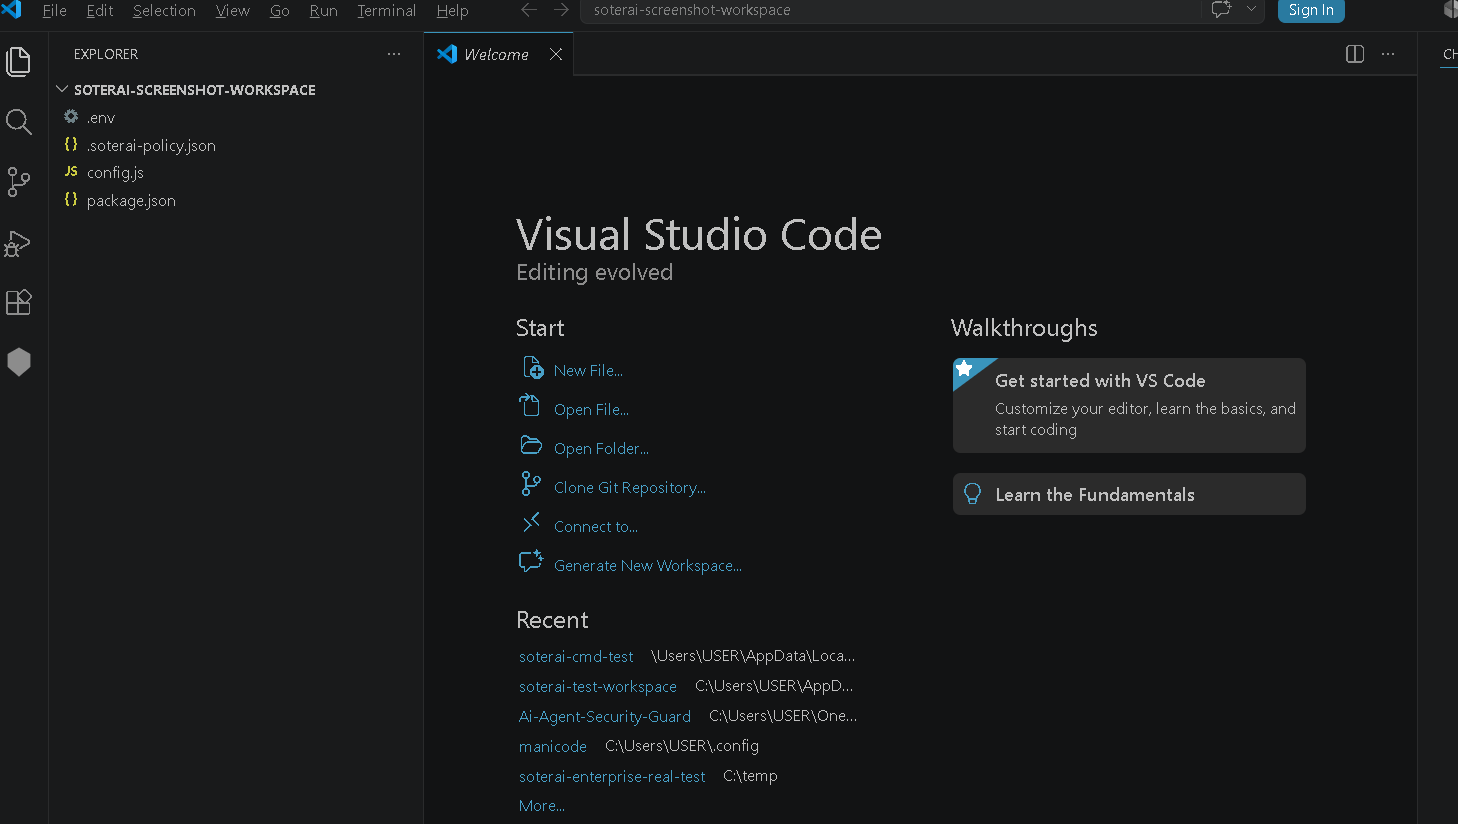Viewport: 1458px width, 824px height.
Task: Open recent soterai-enterprise-real-test folder
Action: point(612,777)
